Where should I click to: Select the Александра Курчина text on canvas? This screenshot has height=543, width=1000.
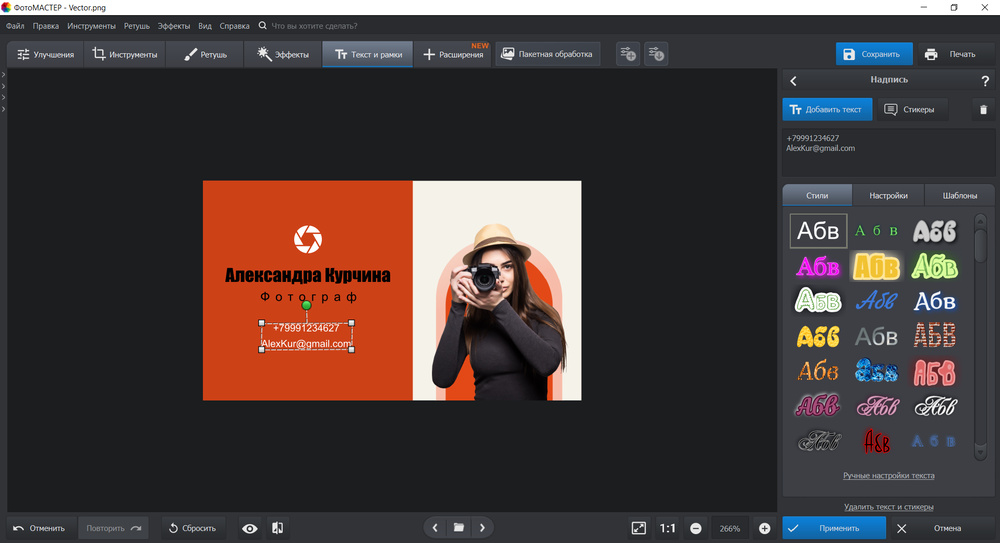coord(307,275)
